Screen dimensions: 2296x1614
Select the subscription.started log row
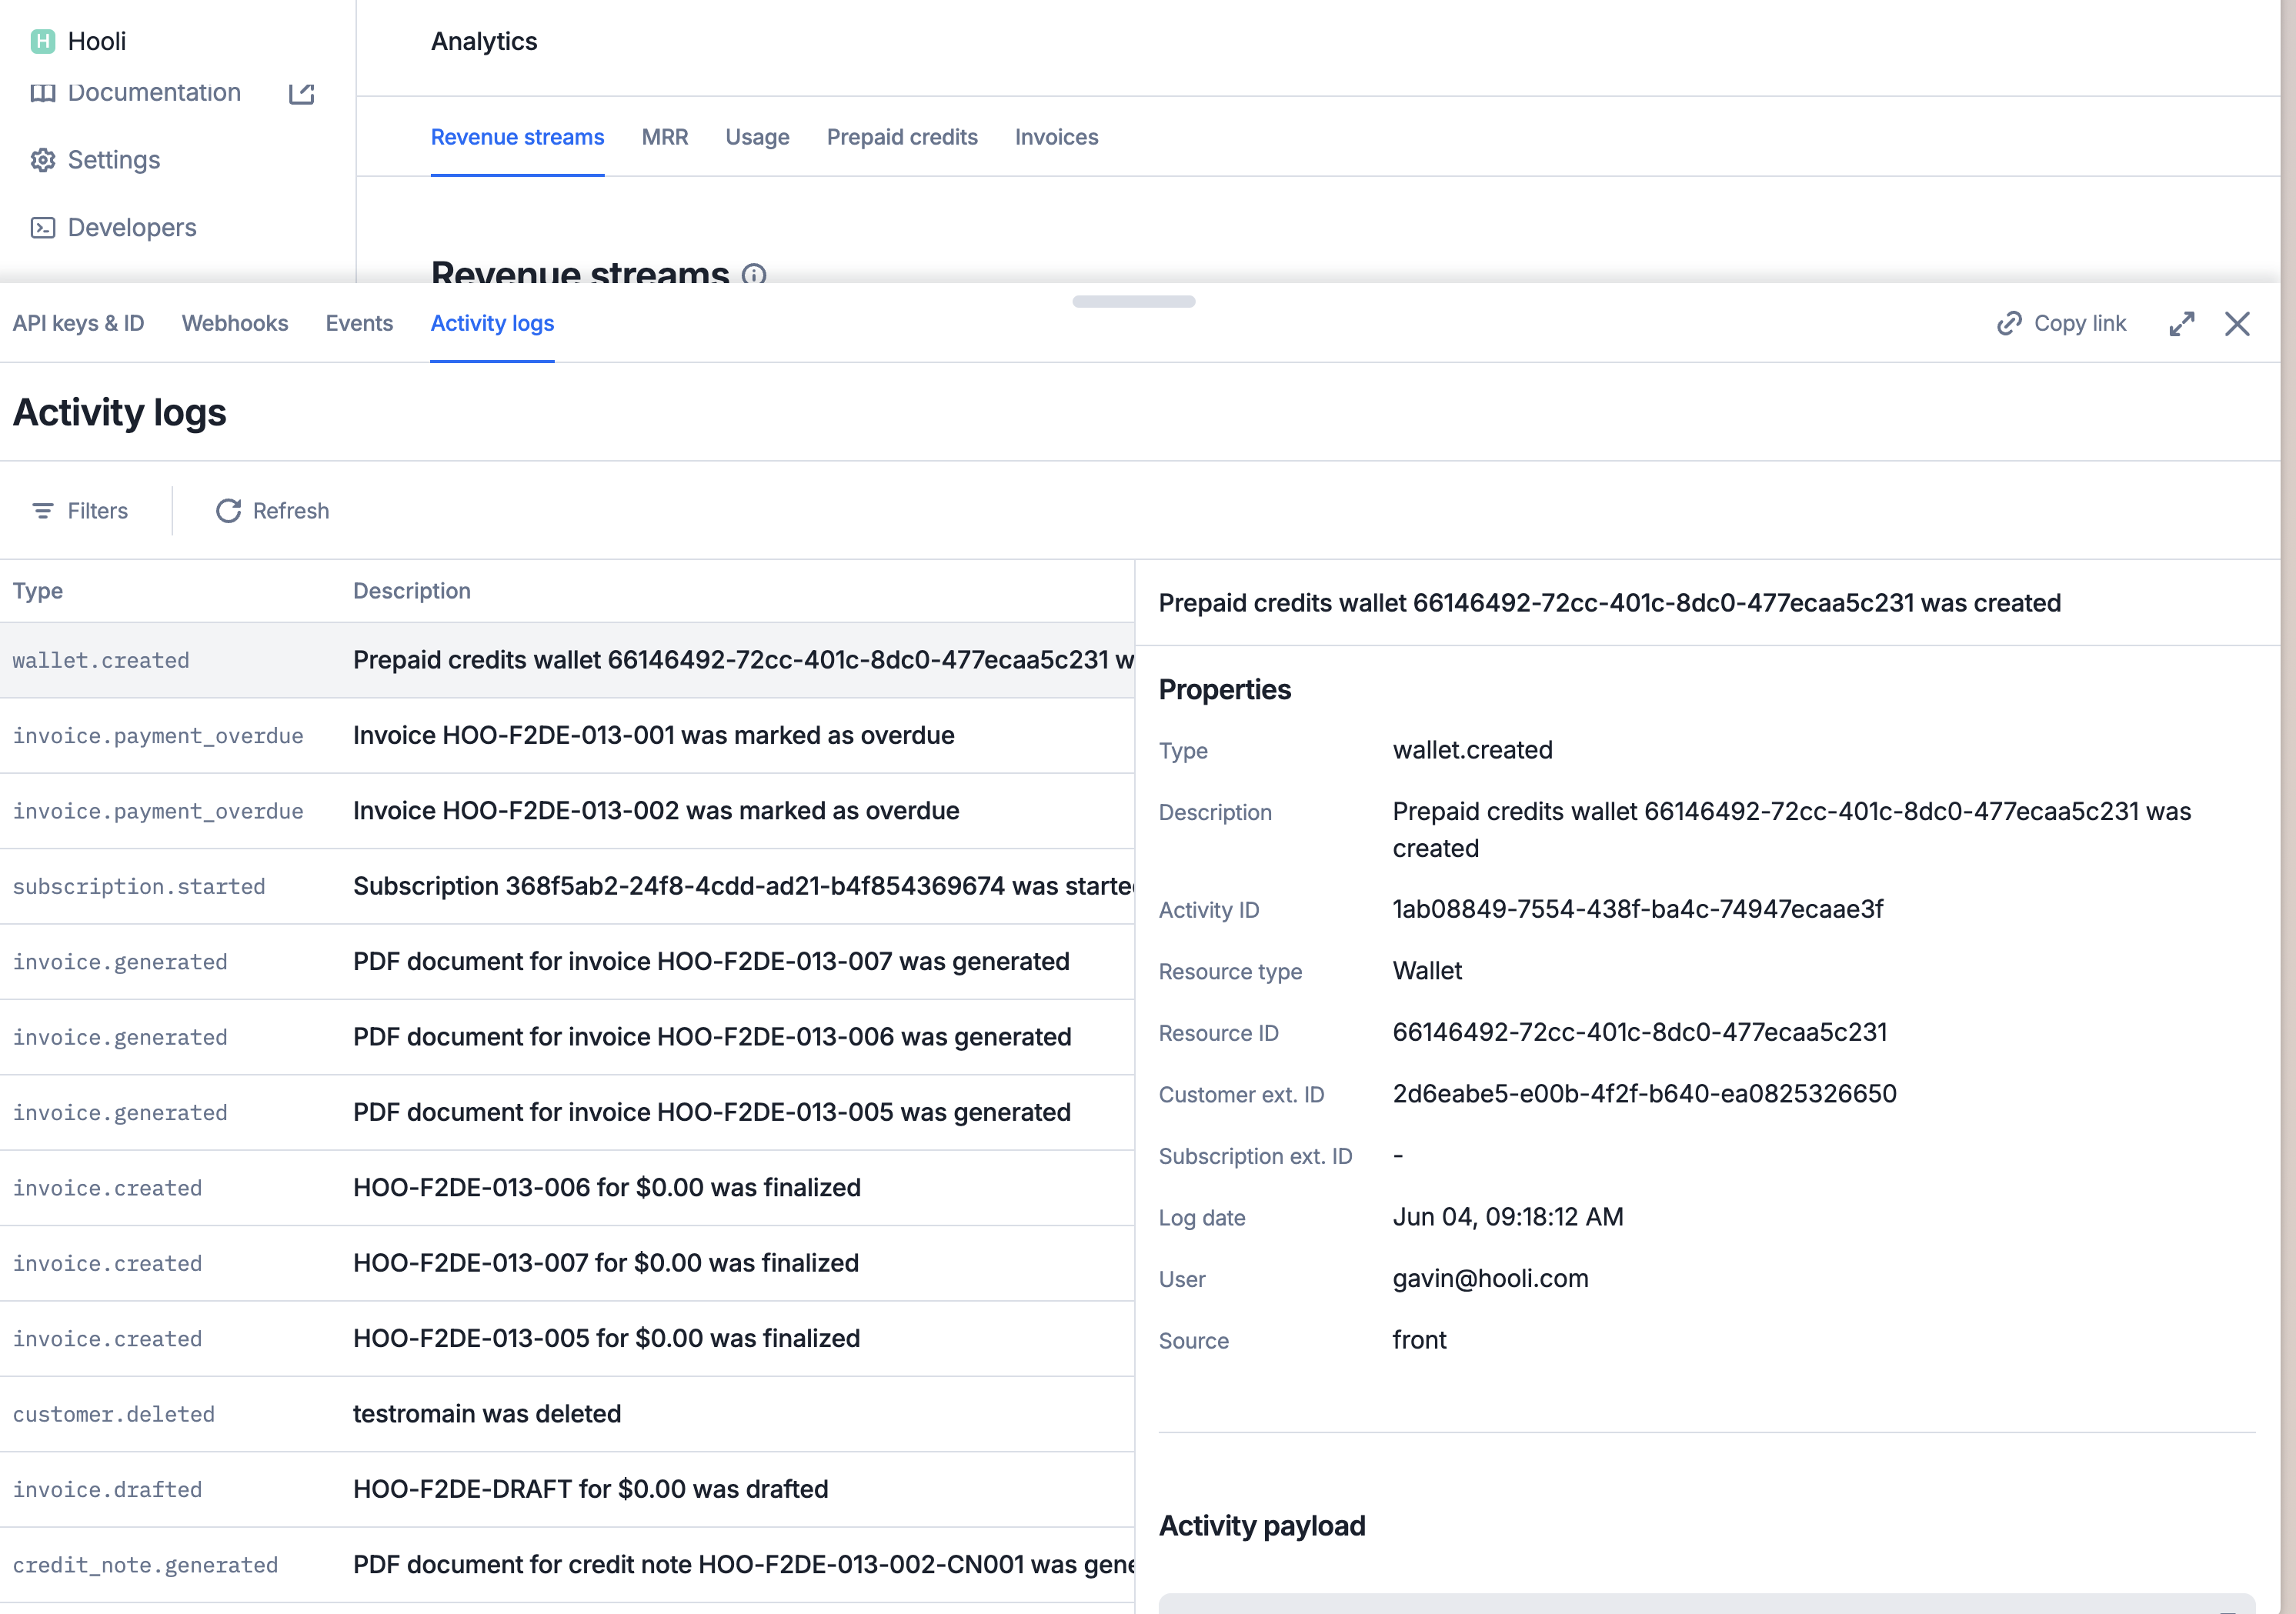[x=567, y=886]
